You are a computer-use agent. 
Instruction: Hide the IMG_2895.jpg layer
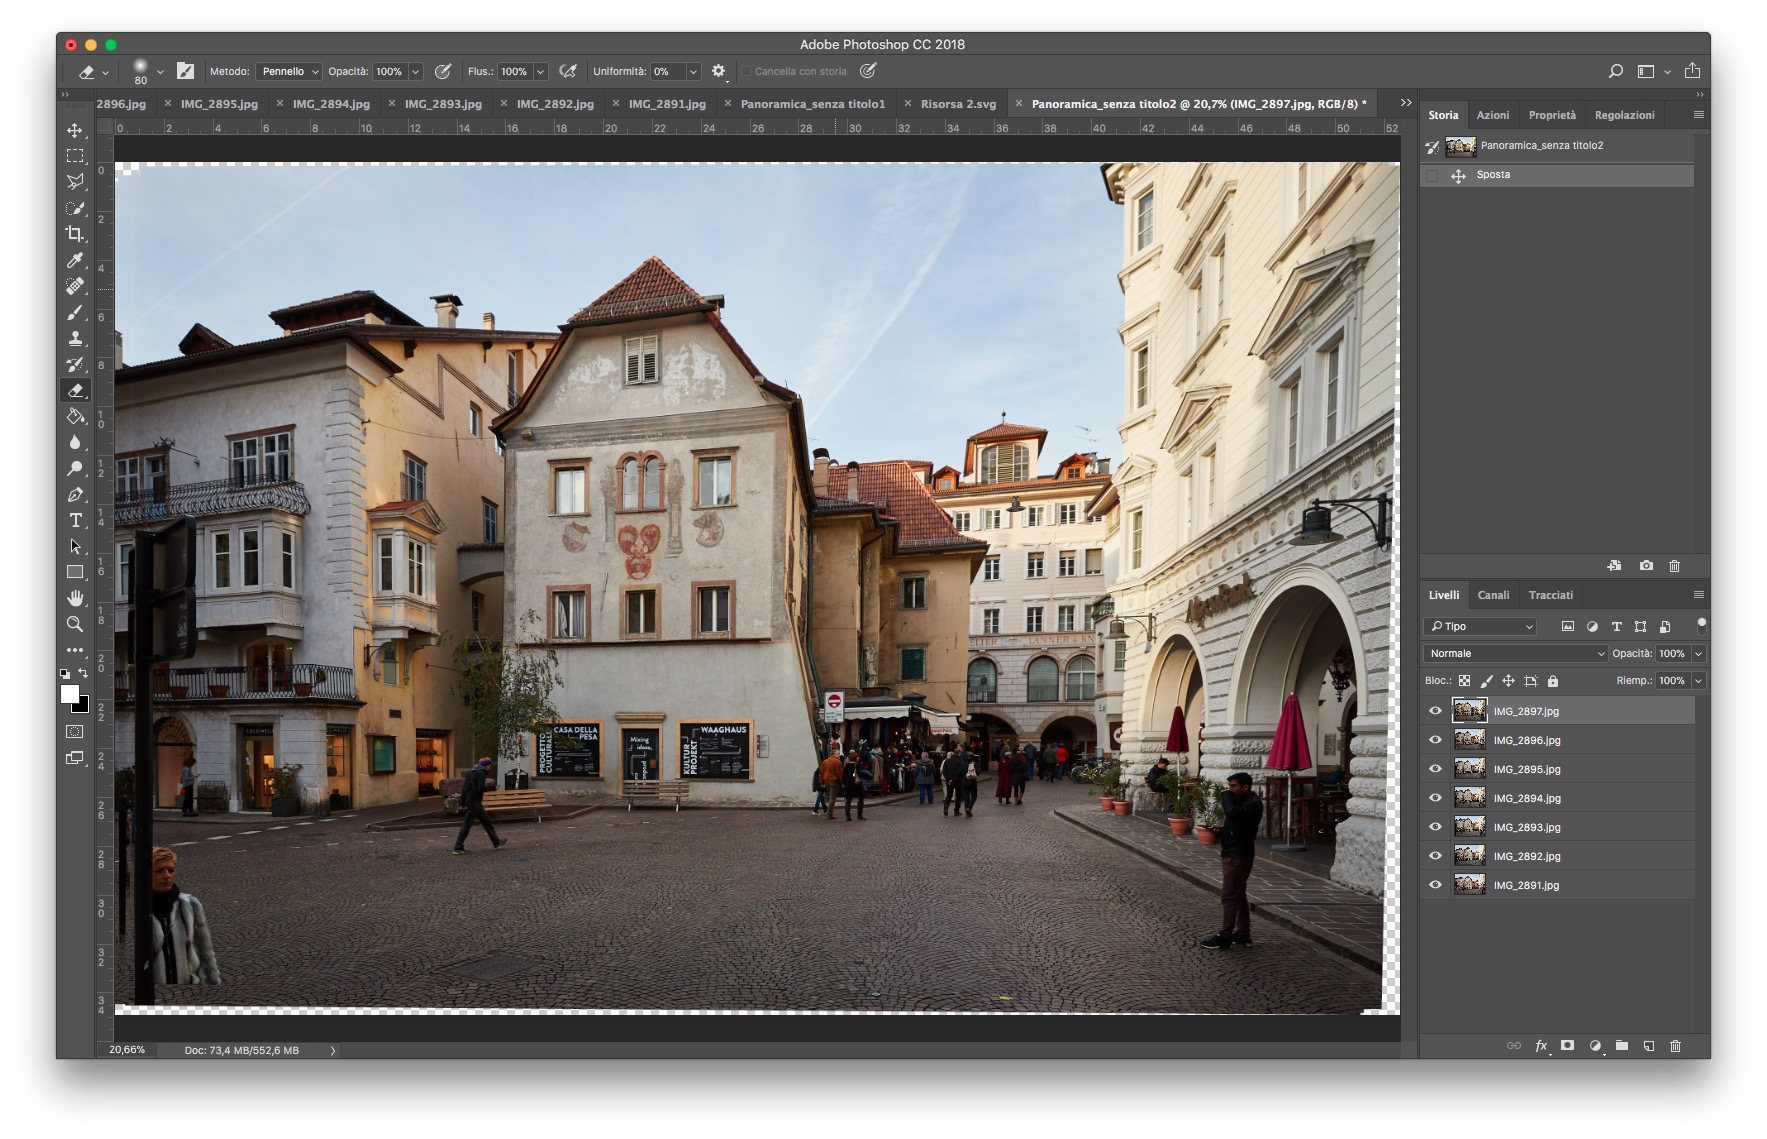click(x=1435, y=769)
